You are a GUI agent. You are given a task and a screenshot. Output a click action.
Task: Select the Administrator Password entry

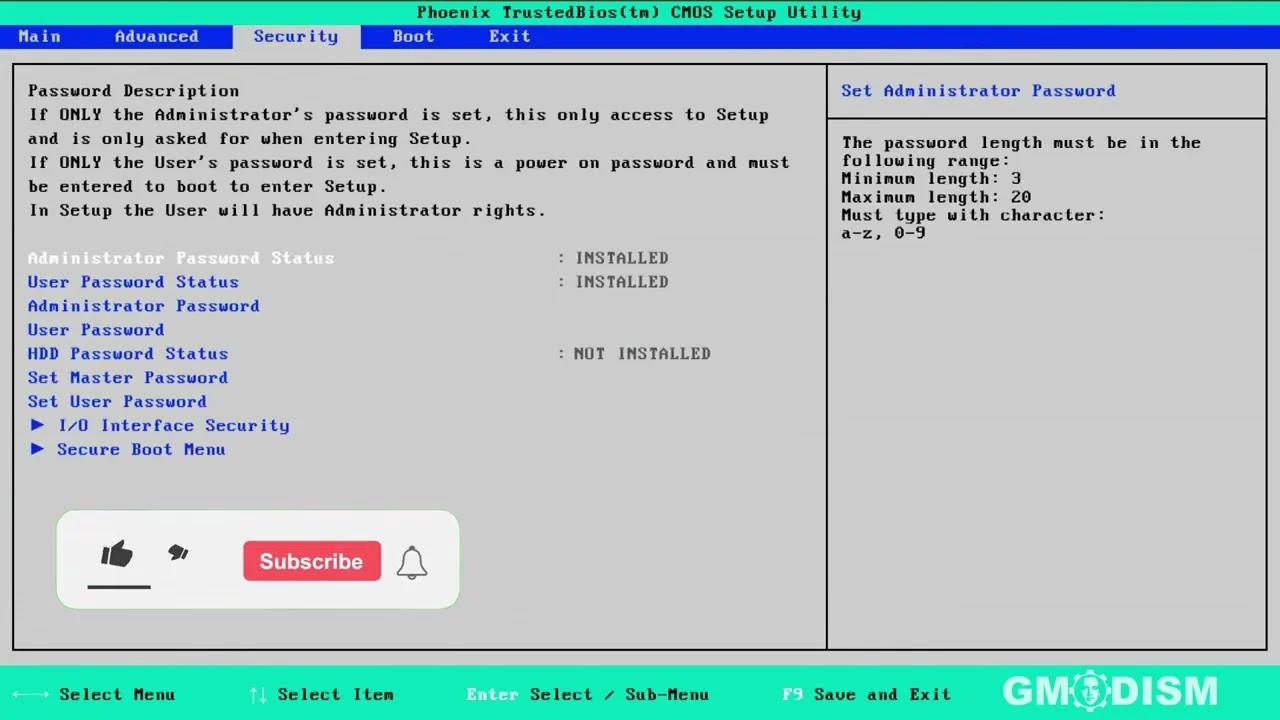(143, 305)
